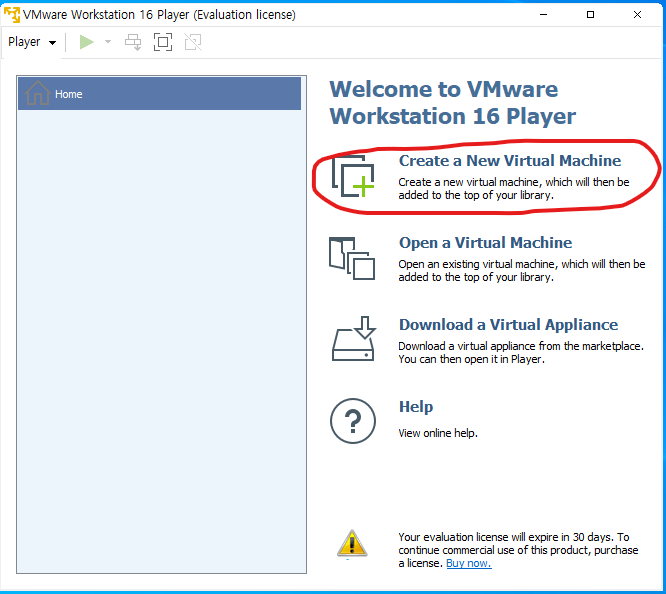Maximize the VMware Player window
The width and height of the screenshot is (666, 594).
(x=590, y=14)
